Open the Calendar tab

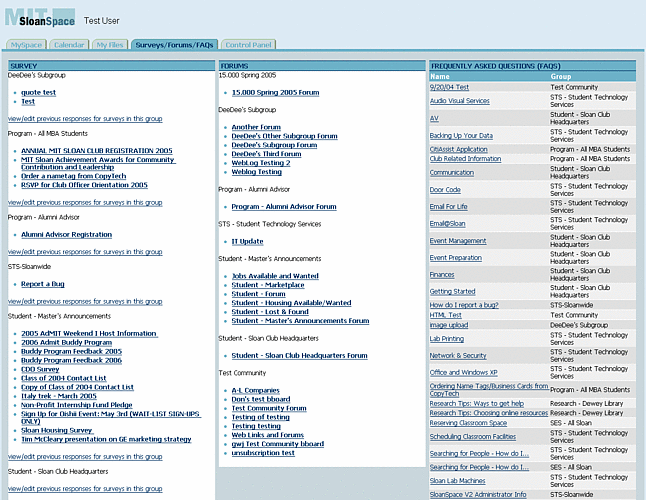(x=69, y=45)
